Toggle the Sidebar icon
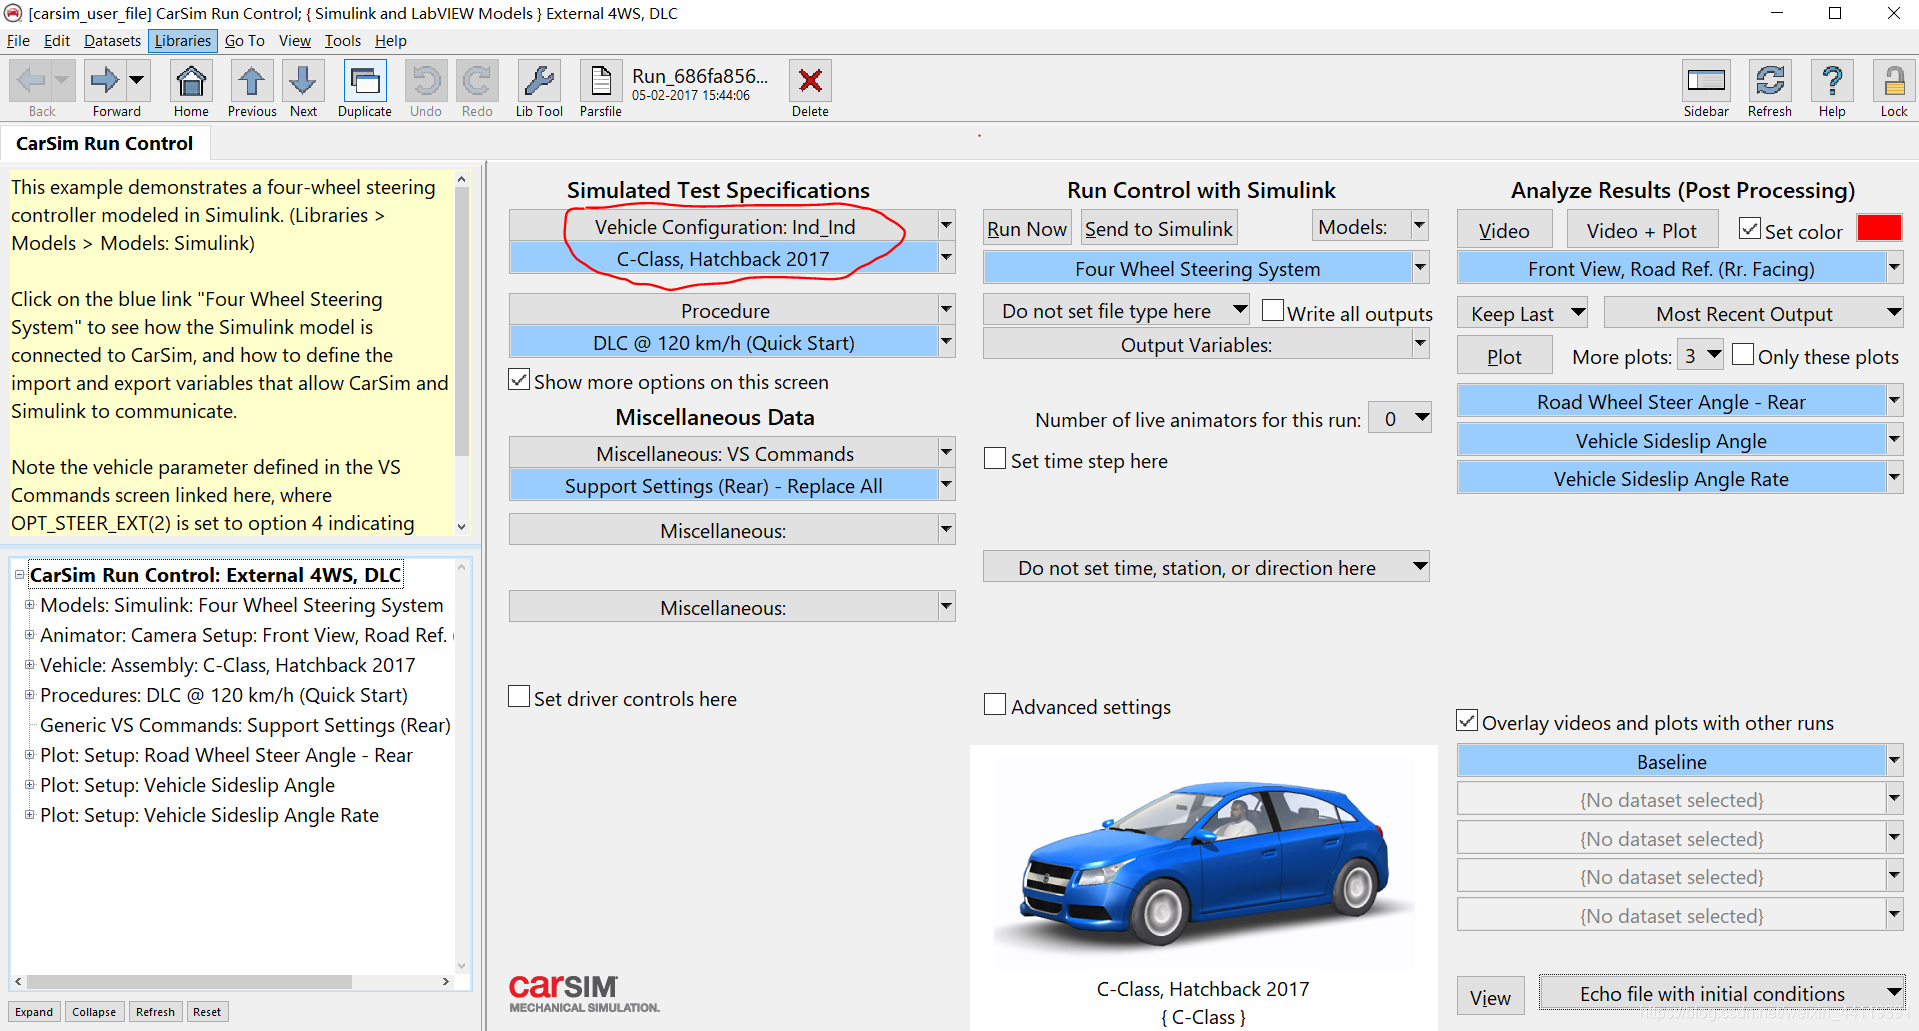 coord(1706,80)
